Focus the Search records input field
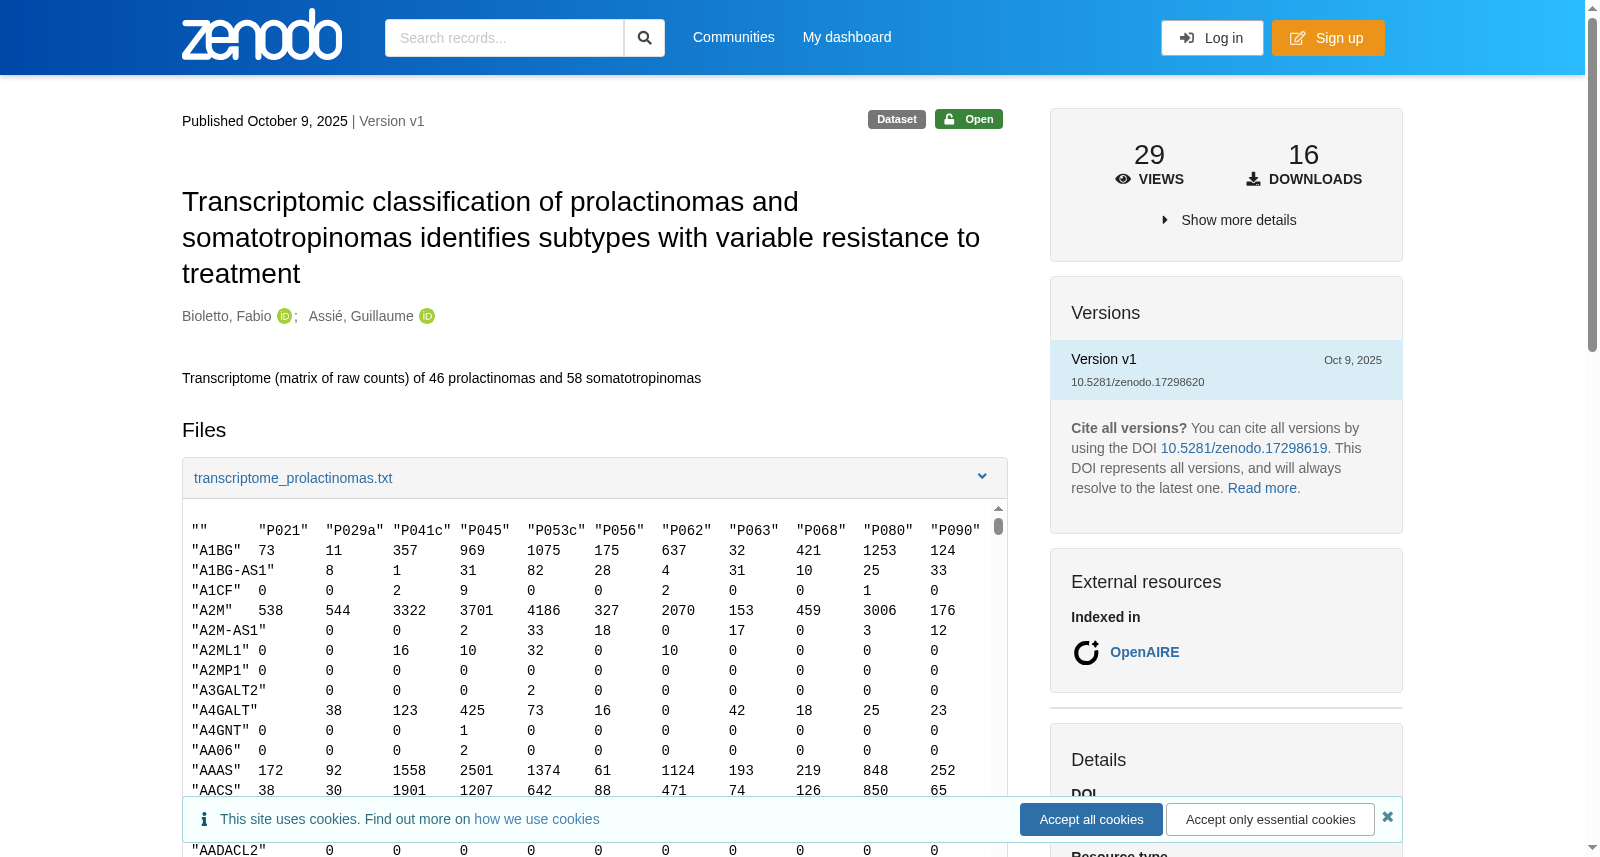1600x857 pixels. [504, 38]
